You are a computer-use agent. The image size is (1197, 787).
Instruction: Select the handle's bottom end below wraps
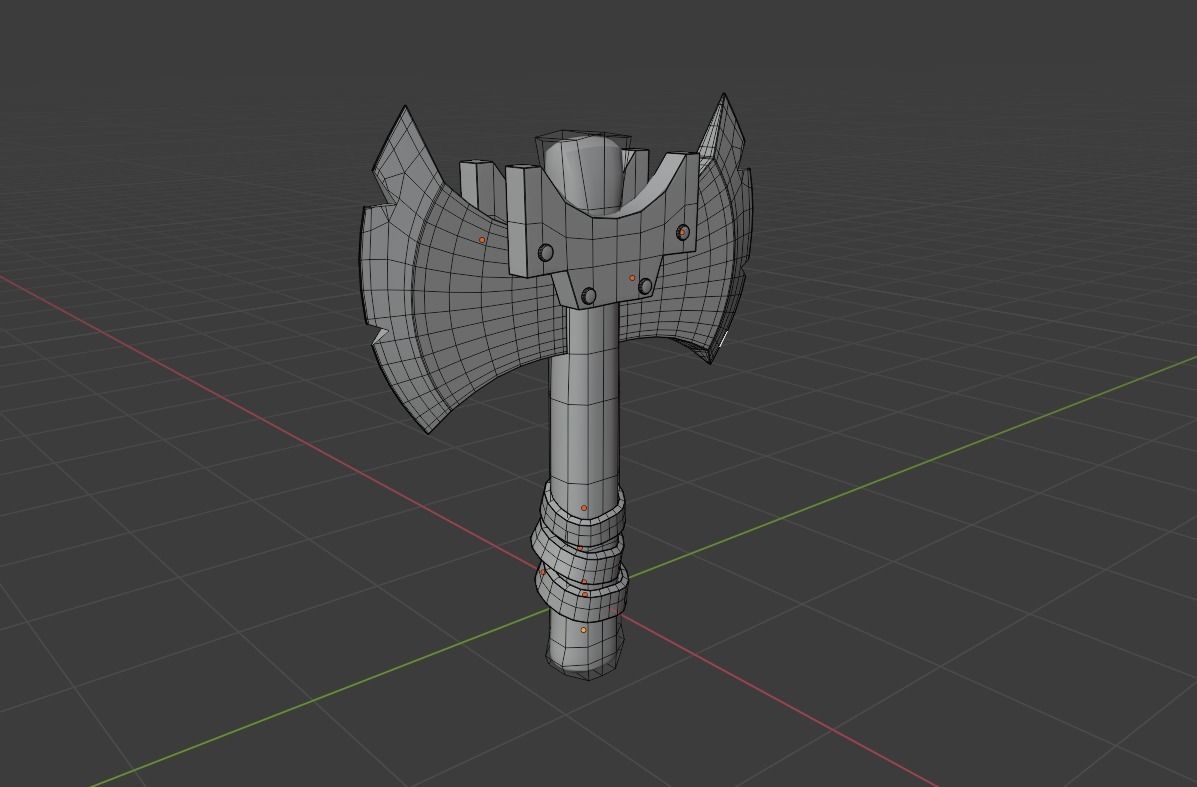click(x=585, y=645)
